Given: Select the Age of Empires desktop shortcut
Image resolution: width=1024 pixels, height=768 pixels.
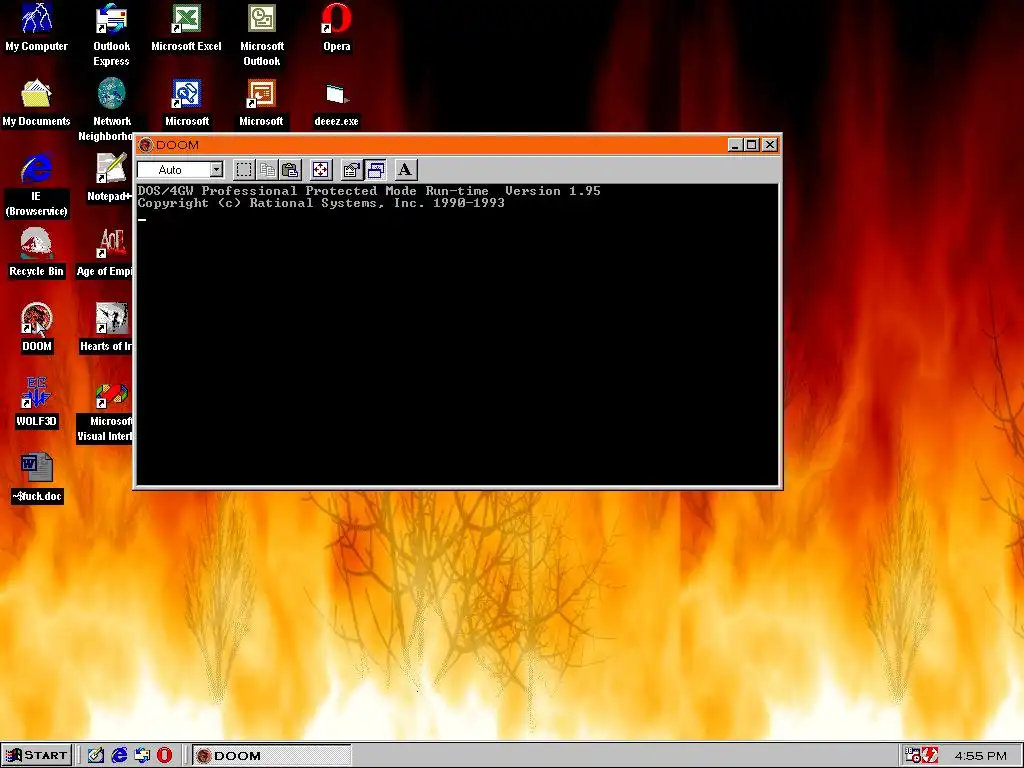Looking at the screenshot, I should click(106, 253).
